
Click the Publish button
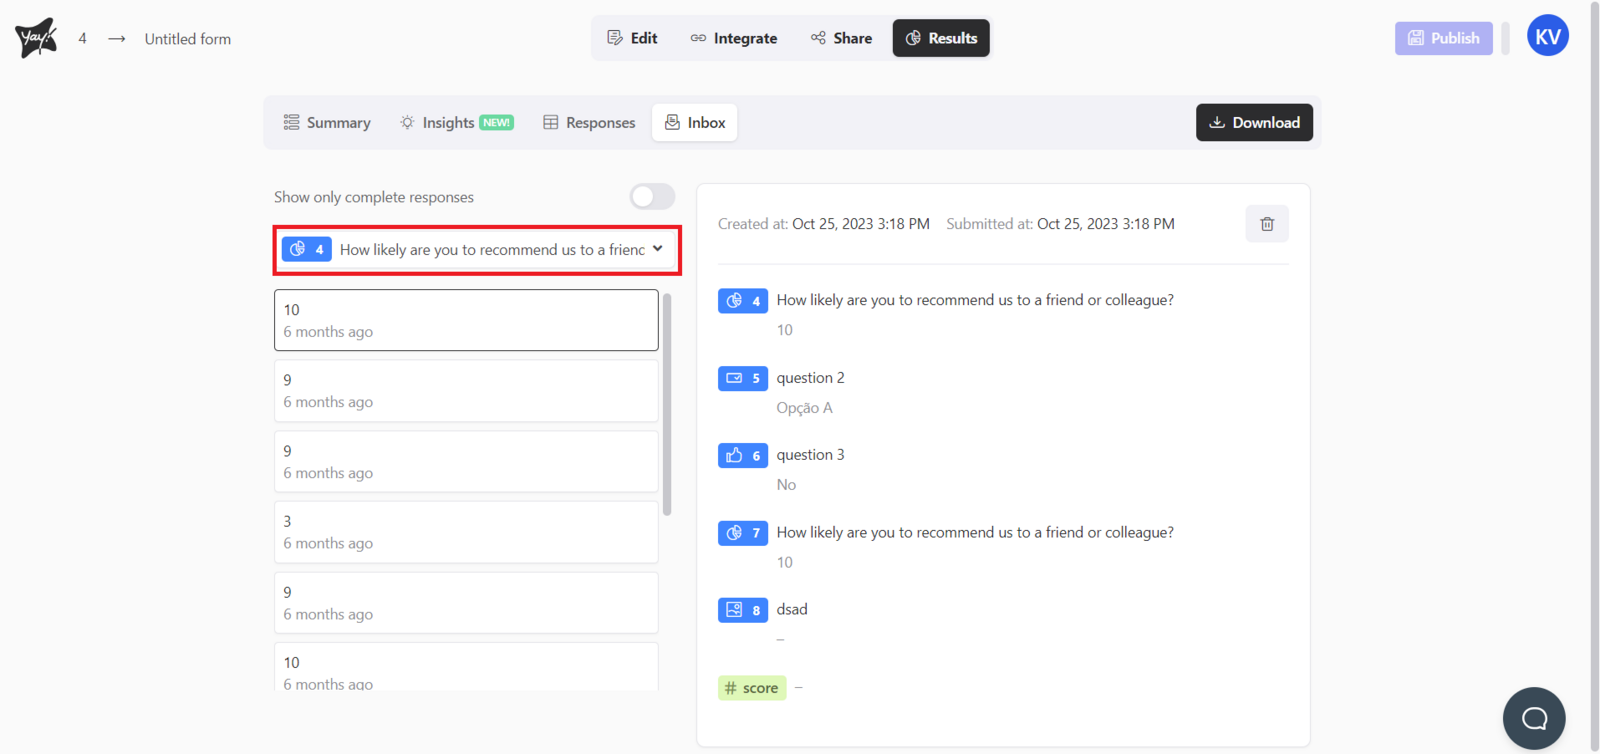click(x=1443, y=38)
